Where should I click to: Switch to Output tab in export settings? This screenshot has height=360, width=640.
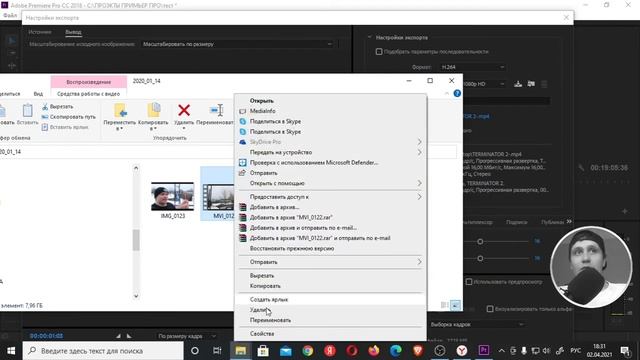pyautogui.click(x=73, y=32)
